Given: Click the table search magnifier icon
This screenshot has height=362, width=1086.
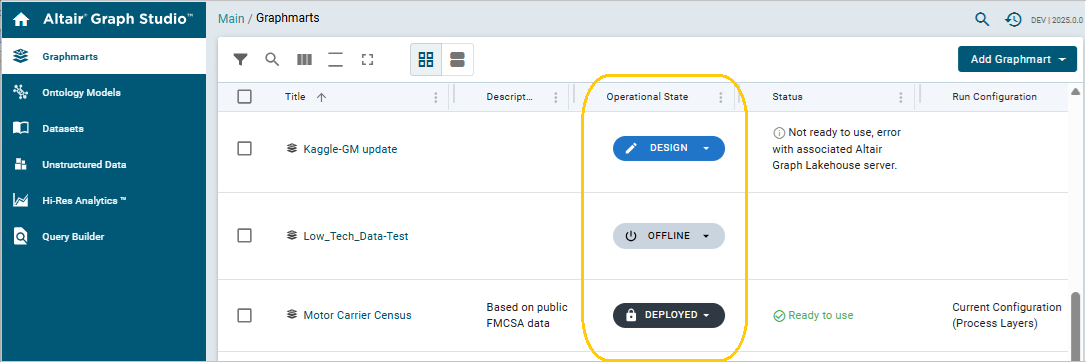Looking at the screenshot, I should (272, 60).
